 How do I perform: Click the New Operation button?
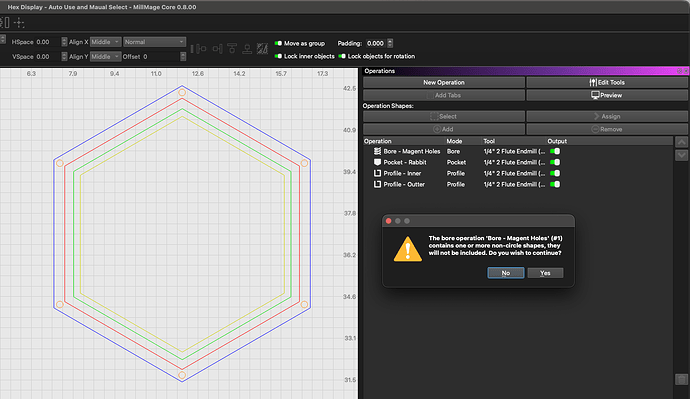click(x=444, y=82)
